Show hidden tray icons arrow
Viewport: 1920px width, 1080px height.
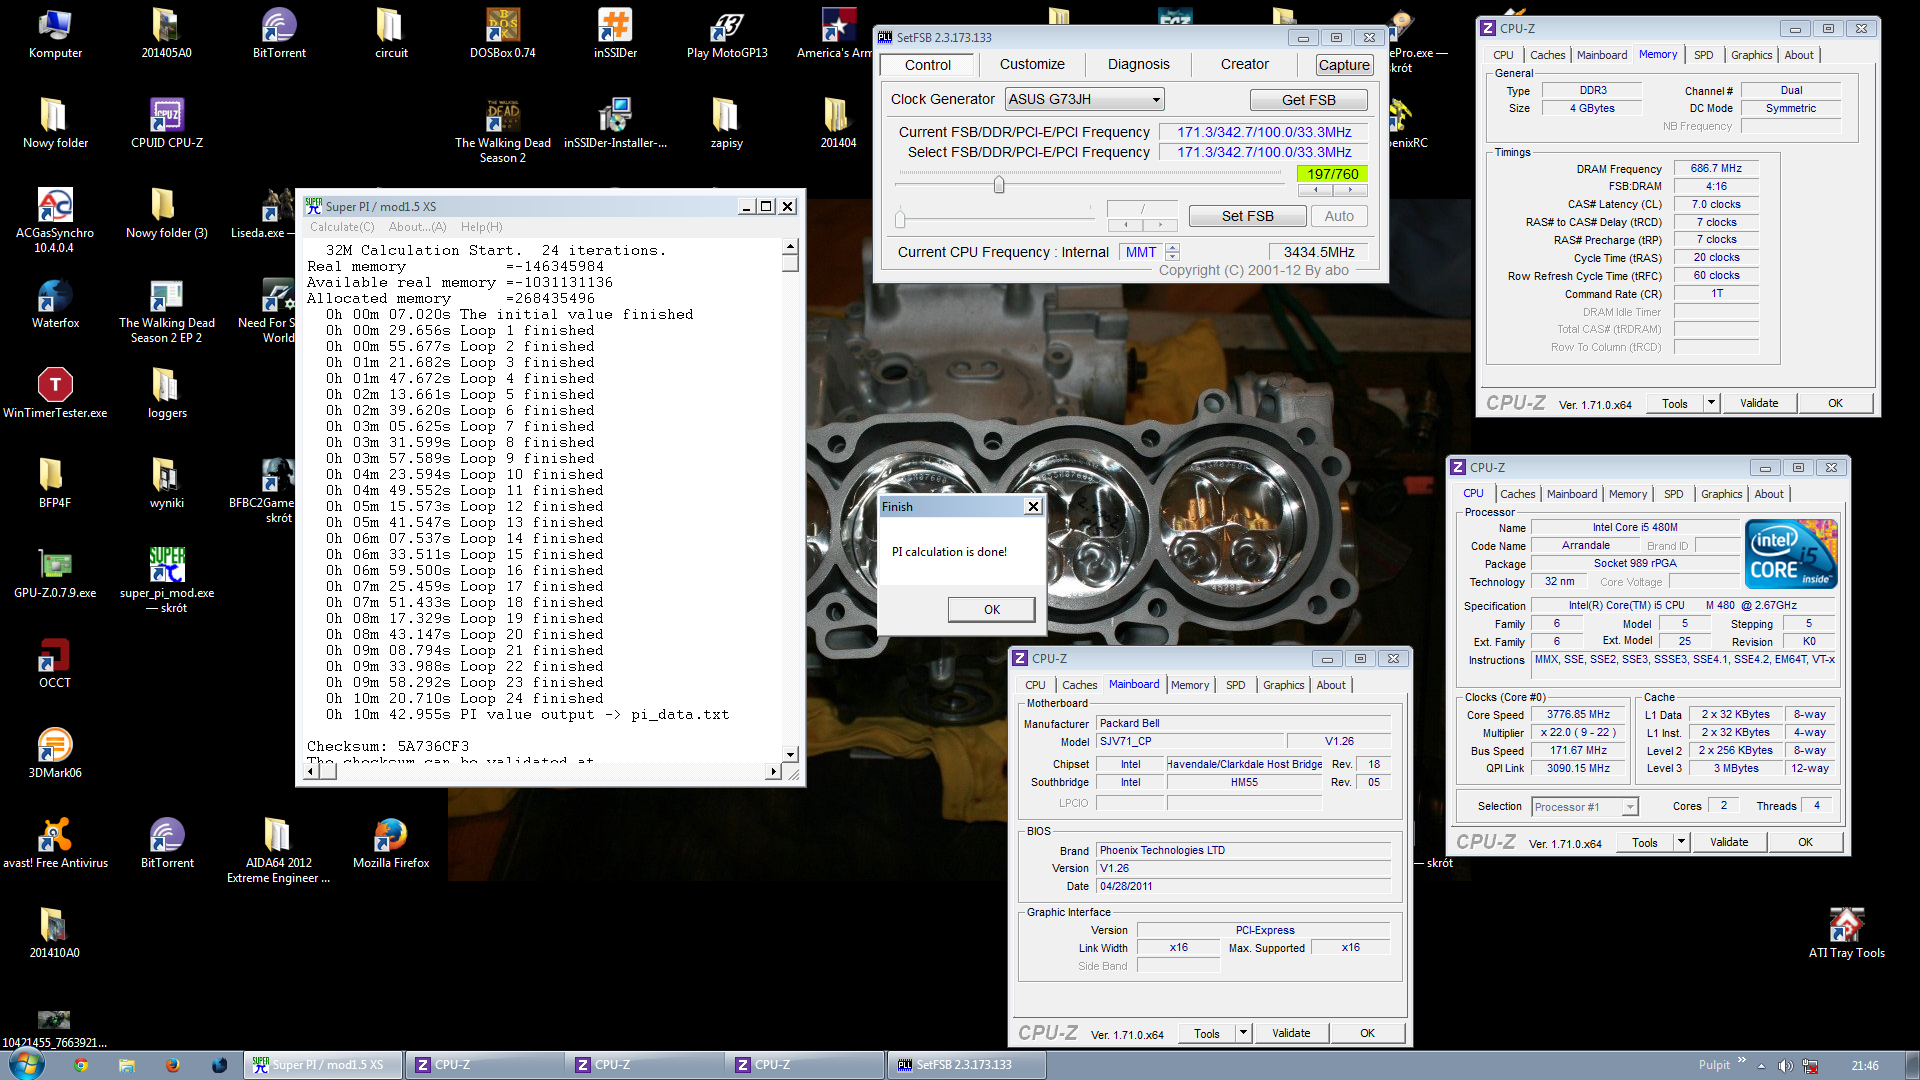[1761, 1065]
